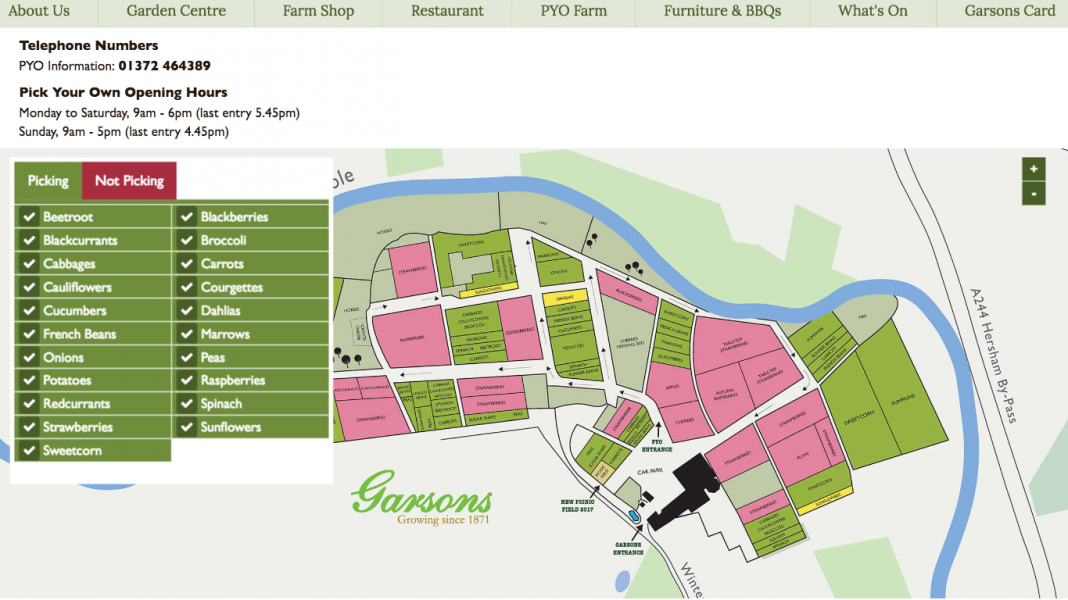Viewport: 1068px width, 600px height.
Task: Toggle the Blackberries checkbox
Action: click(x=187, y=217)
